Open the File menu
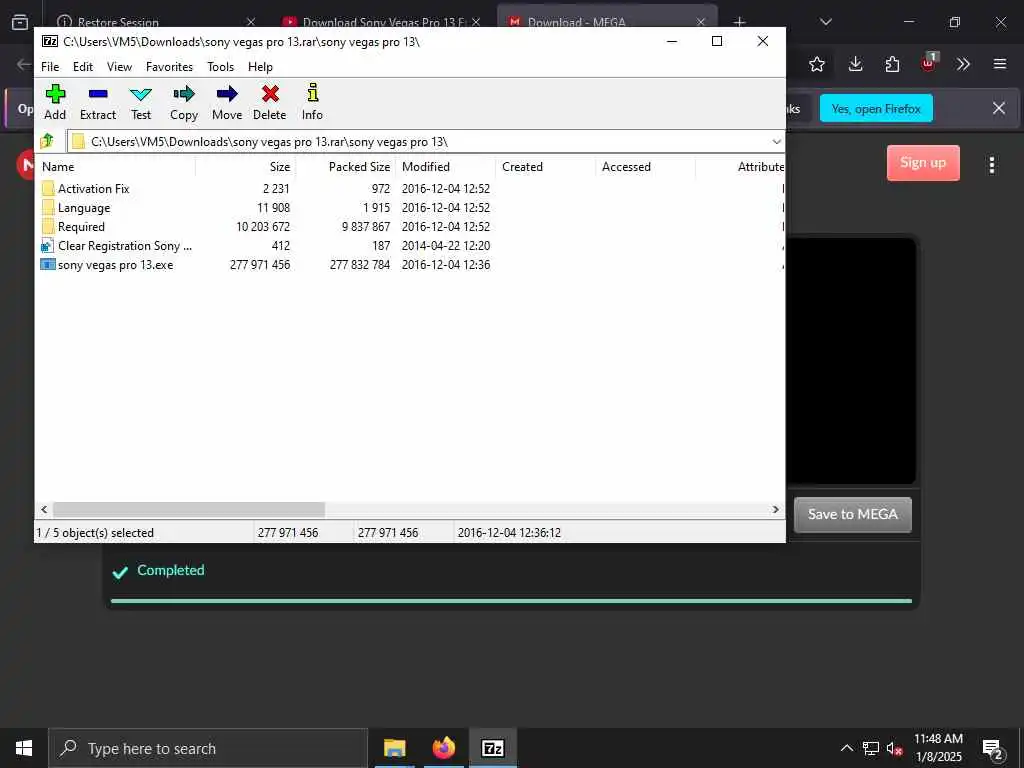The image size is (1024, 768). (50, 67)
